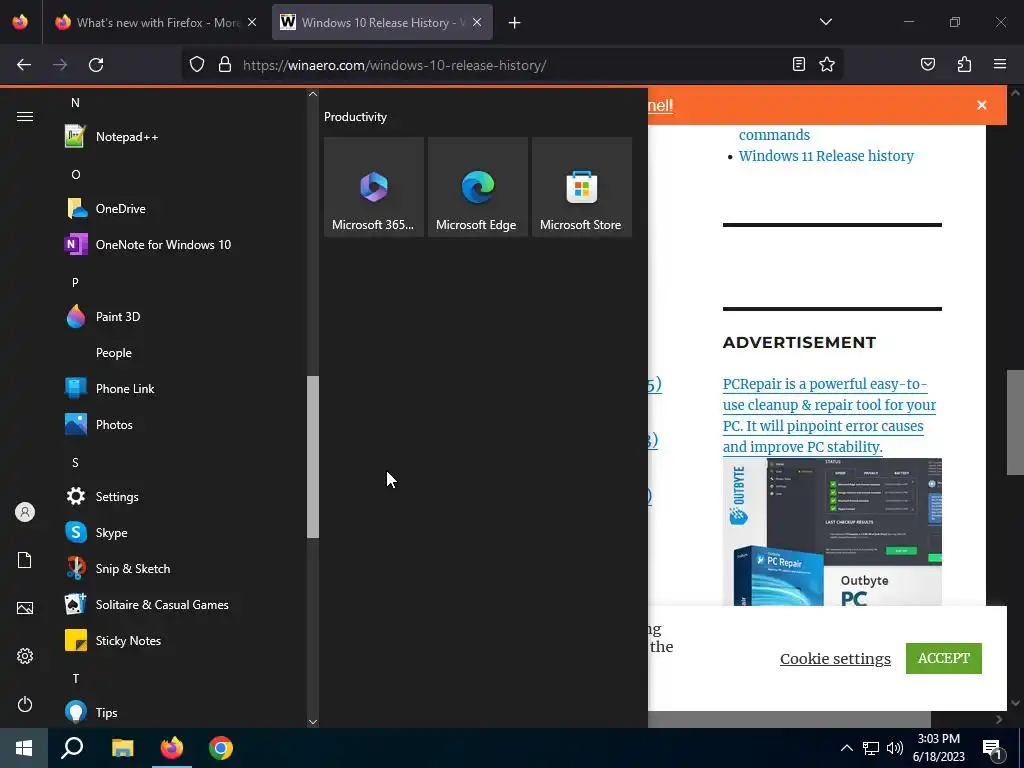Close the What's new with Firefox tab

[252, 23]
